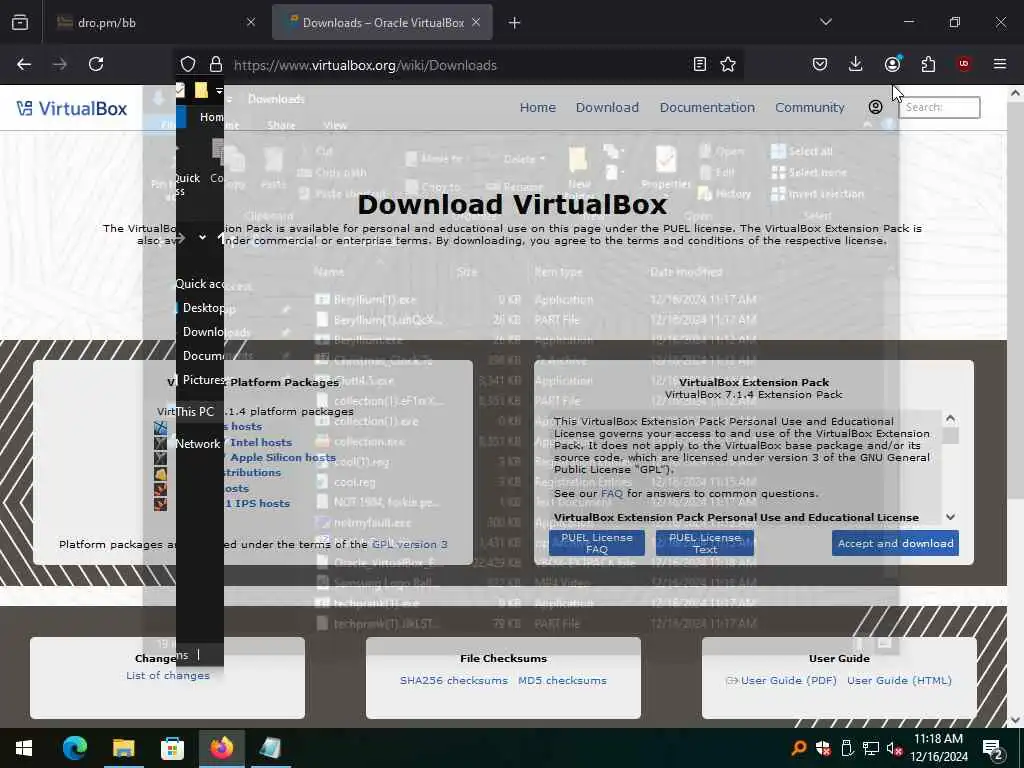This screenshot has height=768, width=1024.
Task: Open Firefox account menu
Action: click(892, 64)
